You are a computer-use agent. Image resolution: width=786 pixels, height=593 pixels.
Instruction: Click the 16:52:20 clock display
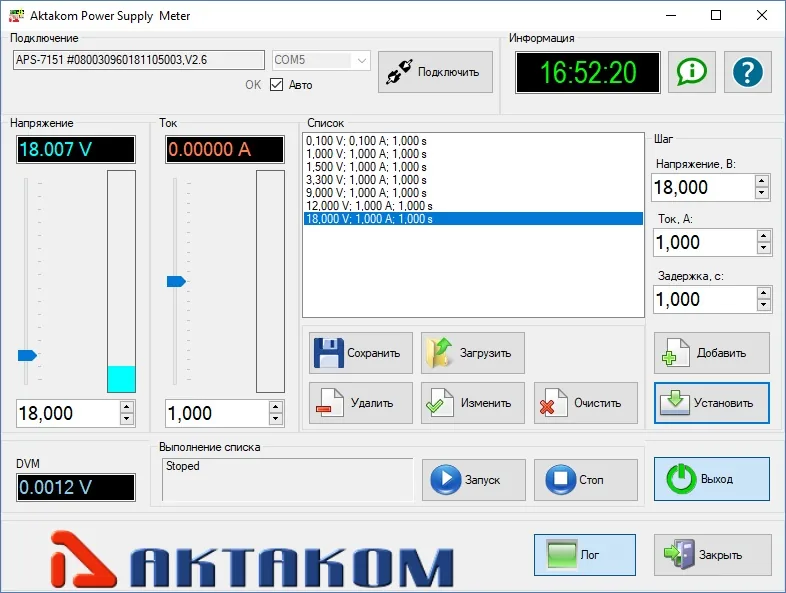[587, 73]
